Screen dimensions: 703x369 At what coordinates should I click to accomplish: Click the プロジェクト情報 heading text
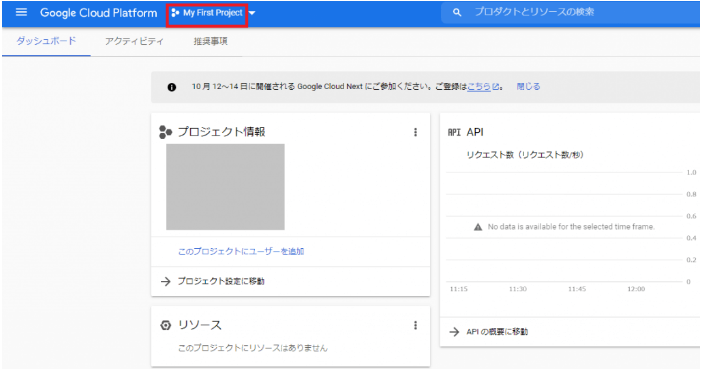pyautogui.click(x=221, y=132)
